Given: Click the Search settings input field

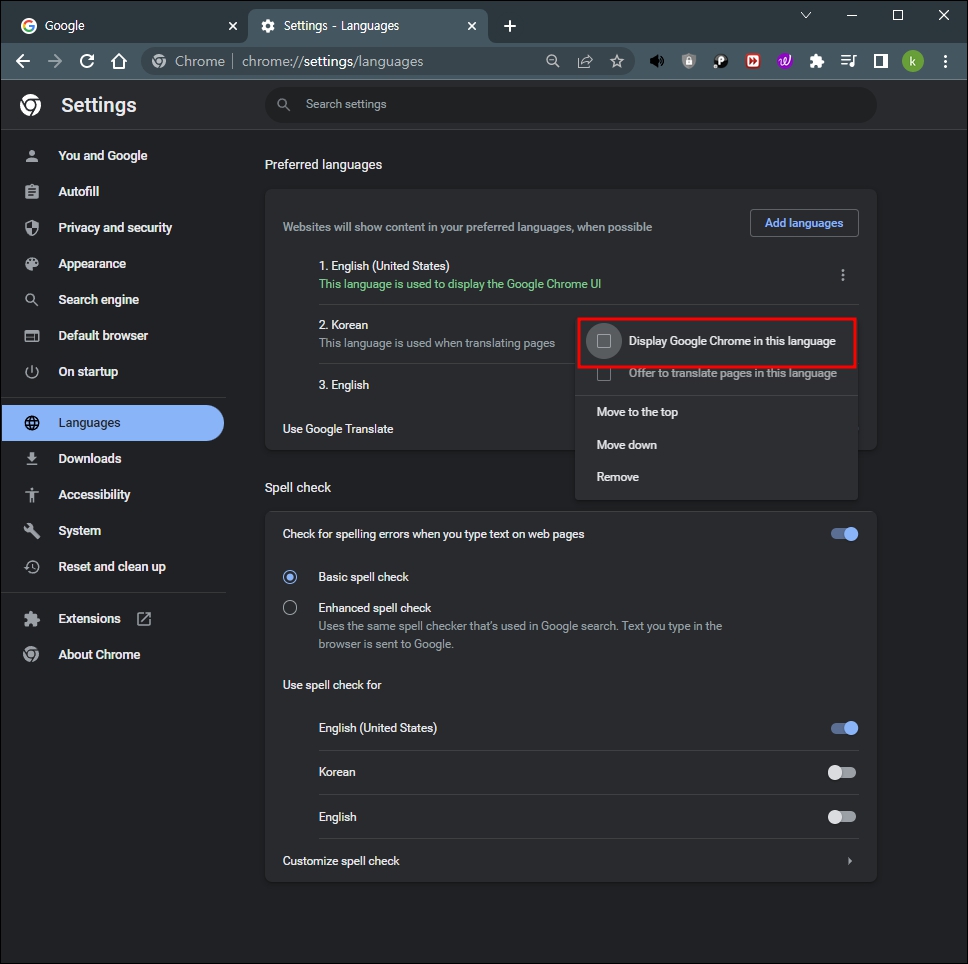Looking at the screenshot, I should tap(570, 104).
